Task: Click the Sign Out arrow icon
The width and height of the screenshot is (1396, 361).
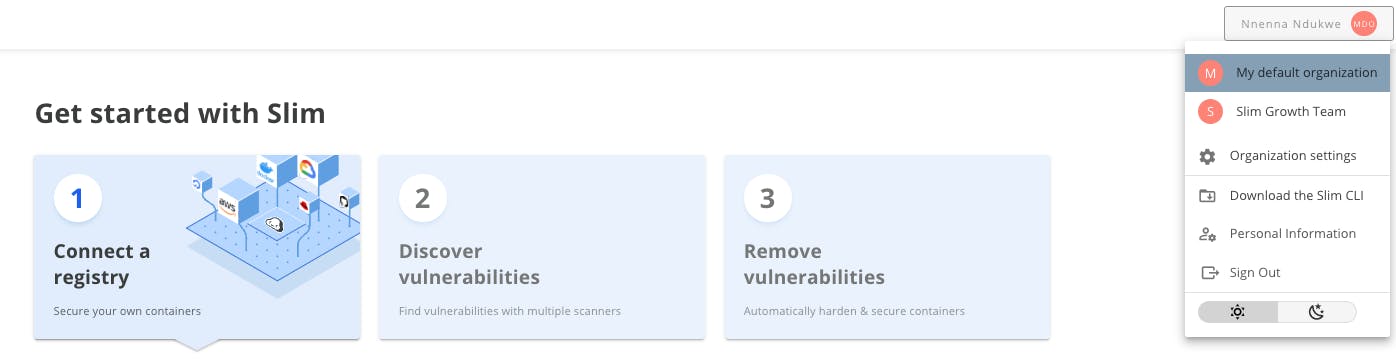Action: pos(1208,273)
